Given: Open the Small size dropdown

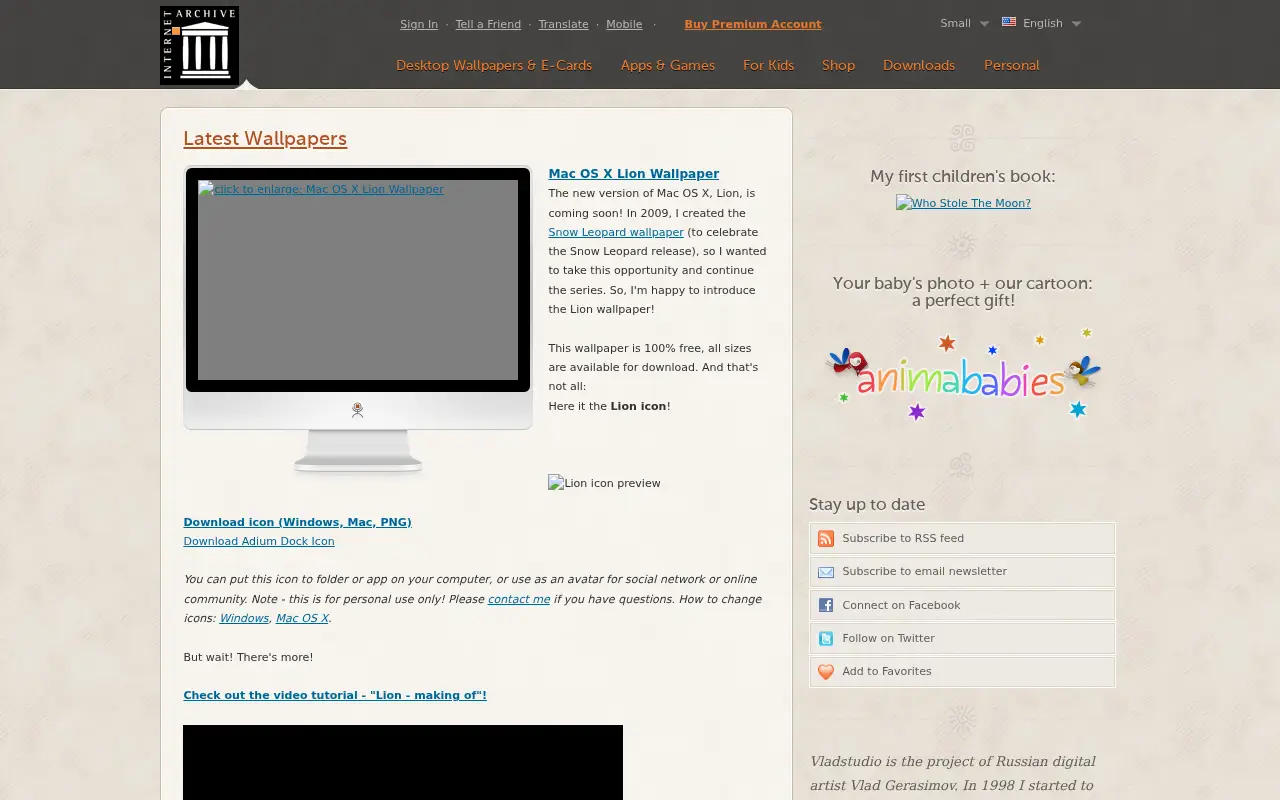Looking at the screenshot, I should point(964,23).
